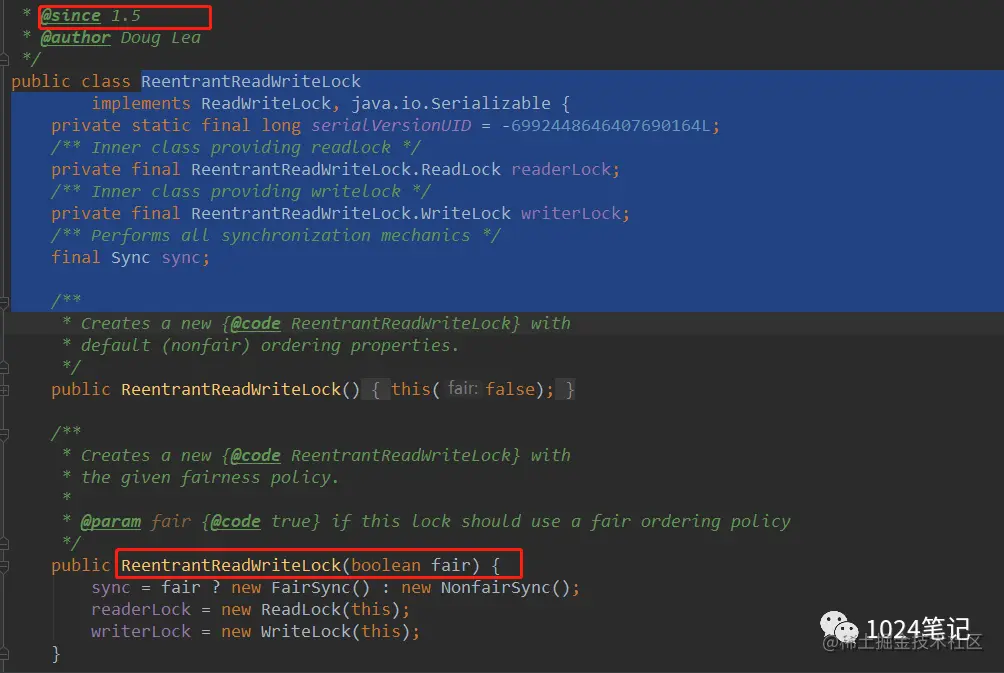1004x673 pixels.
Task: Click 'NonfairSync()' in the sync assignment
Action: point(505,588)
